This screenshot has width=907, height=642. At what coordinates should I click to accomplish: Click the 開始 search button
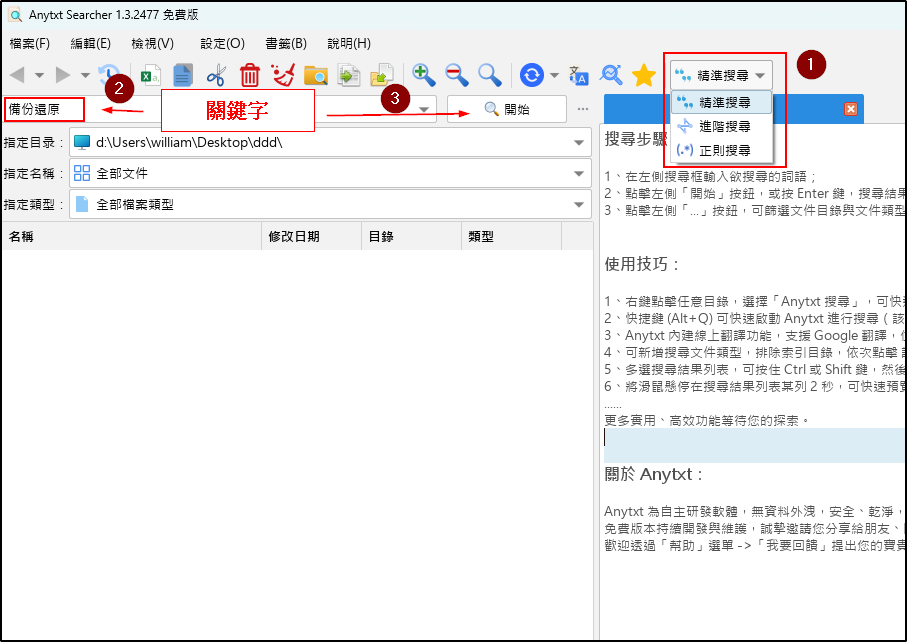click(x=507, y=109)
